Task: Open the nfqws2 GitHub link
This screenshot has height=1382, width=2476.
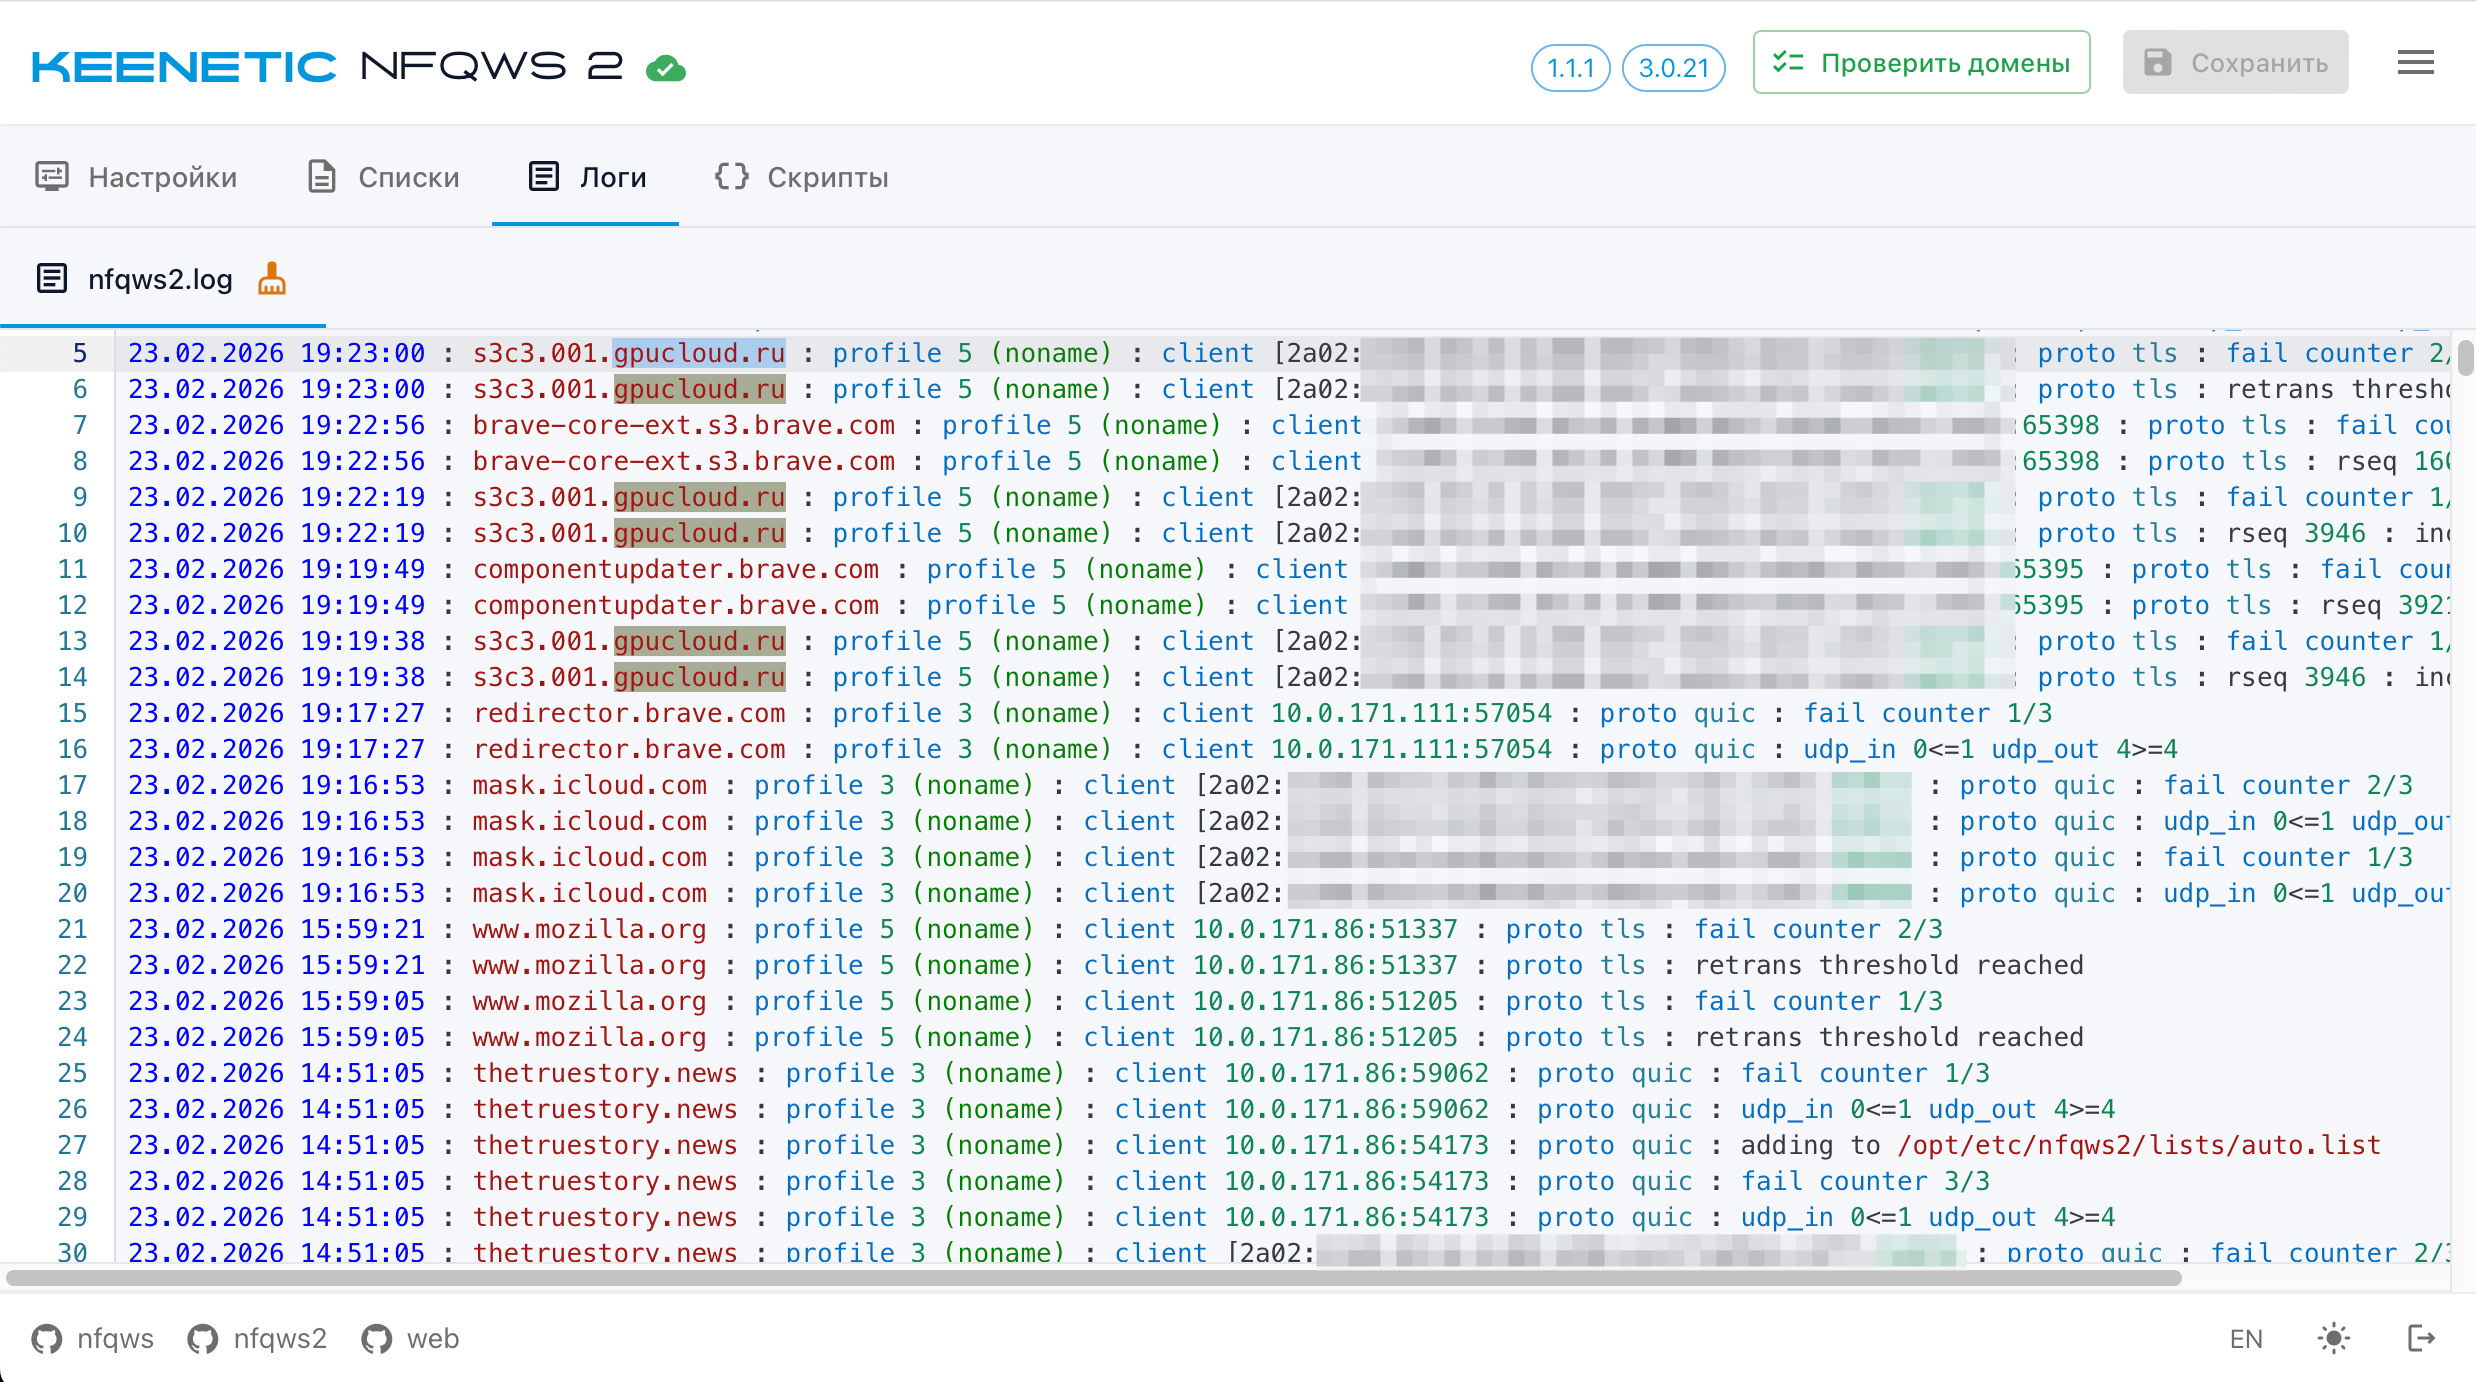Action: tap(257, 1338)
